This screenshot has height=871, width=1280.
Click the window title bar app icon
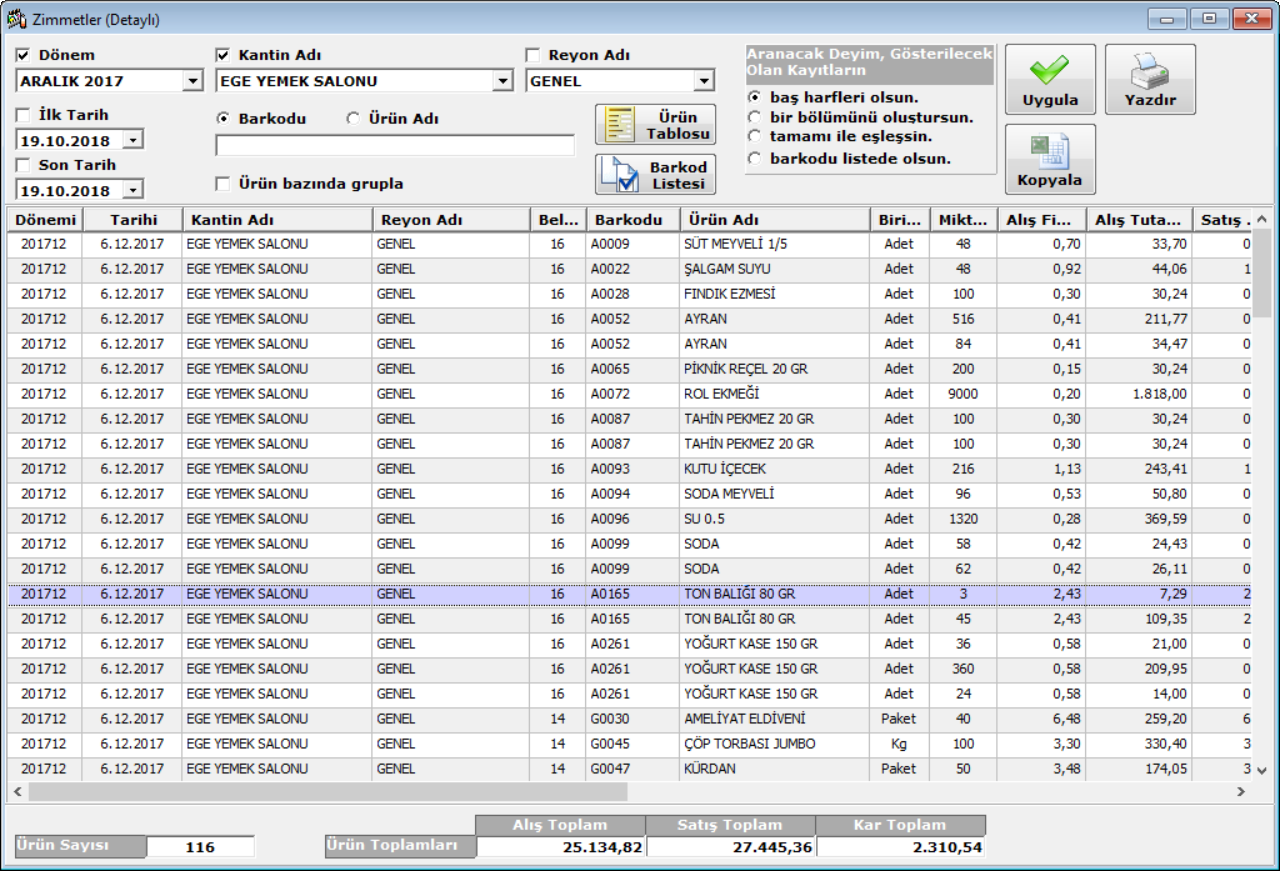pyautogui.click(x=17, y=19)
